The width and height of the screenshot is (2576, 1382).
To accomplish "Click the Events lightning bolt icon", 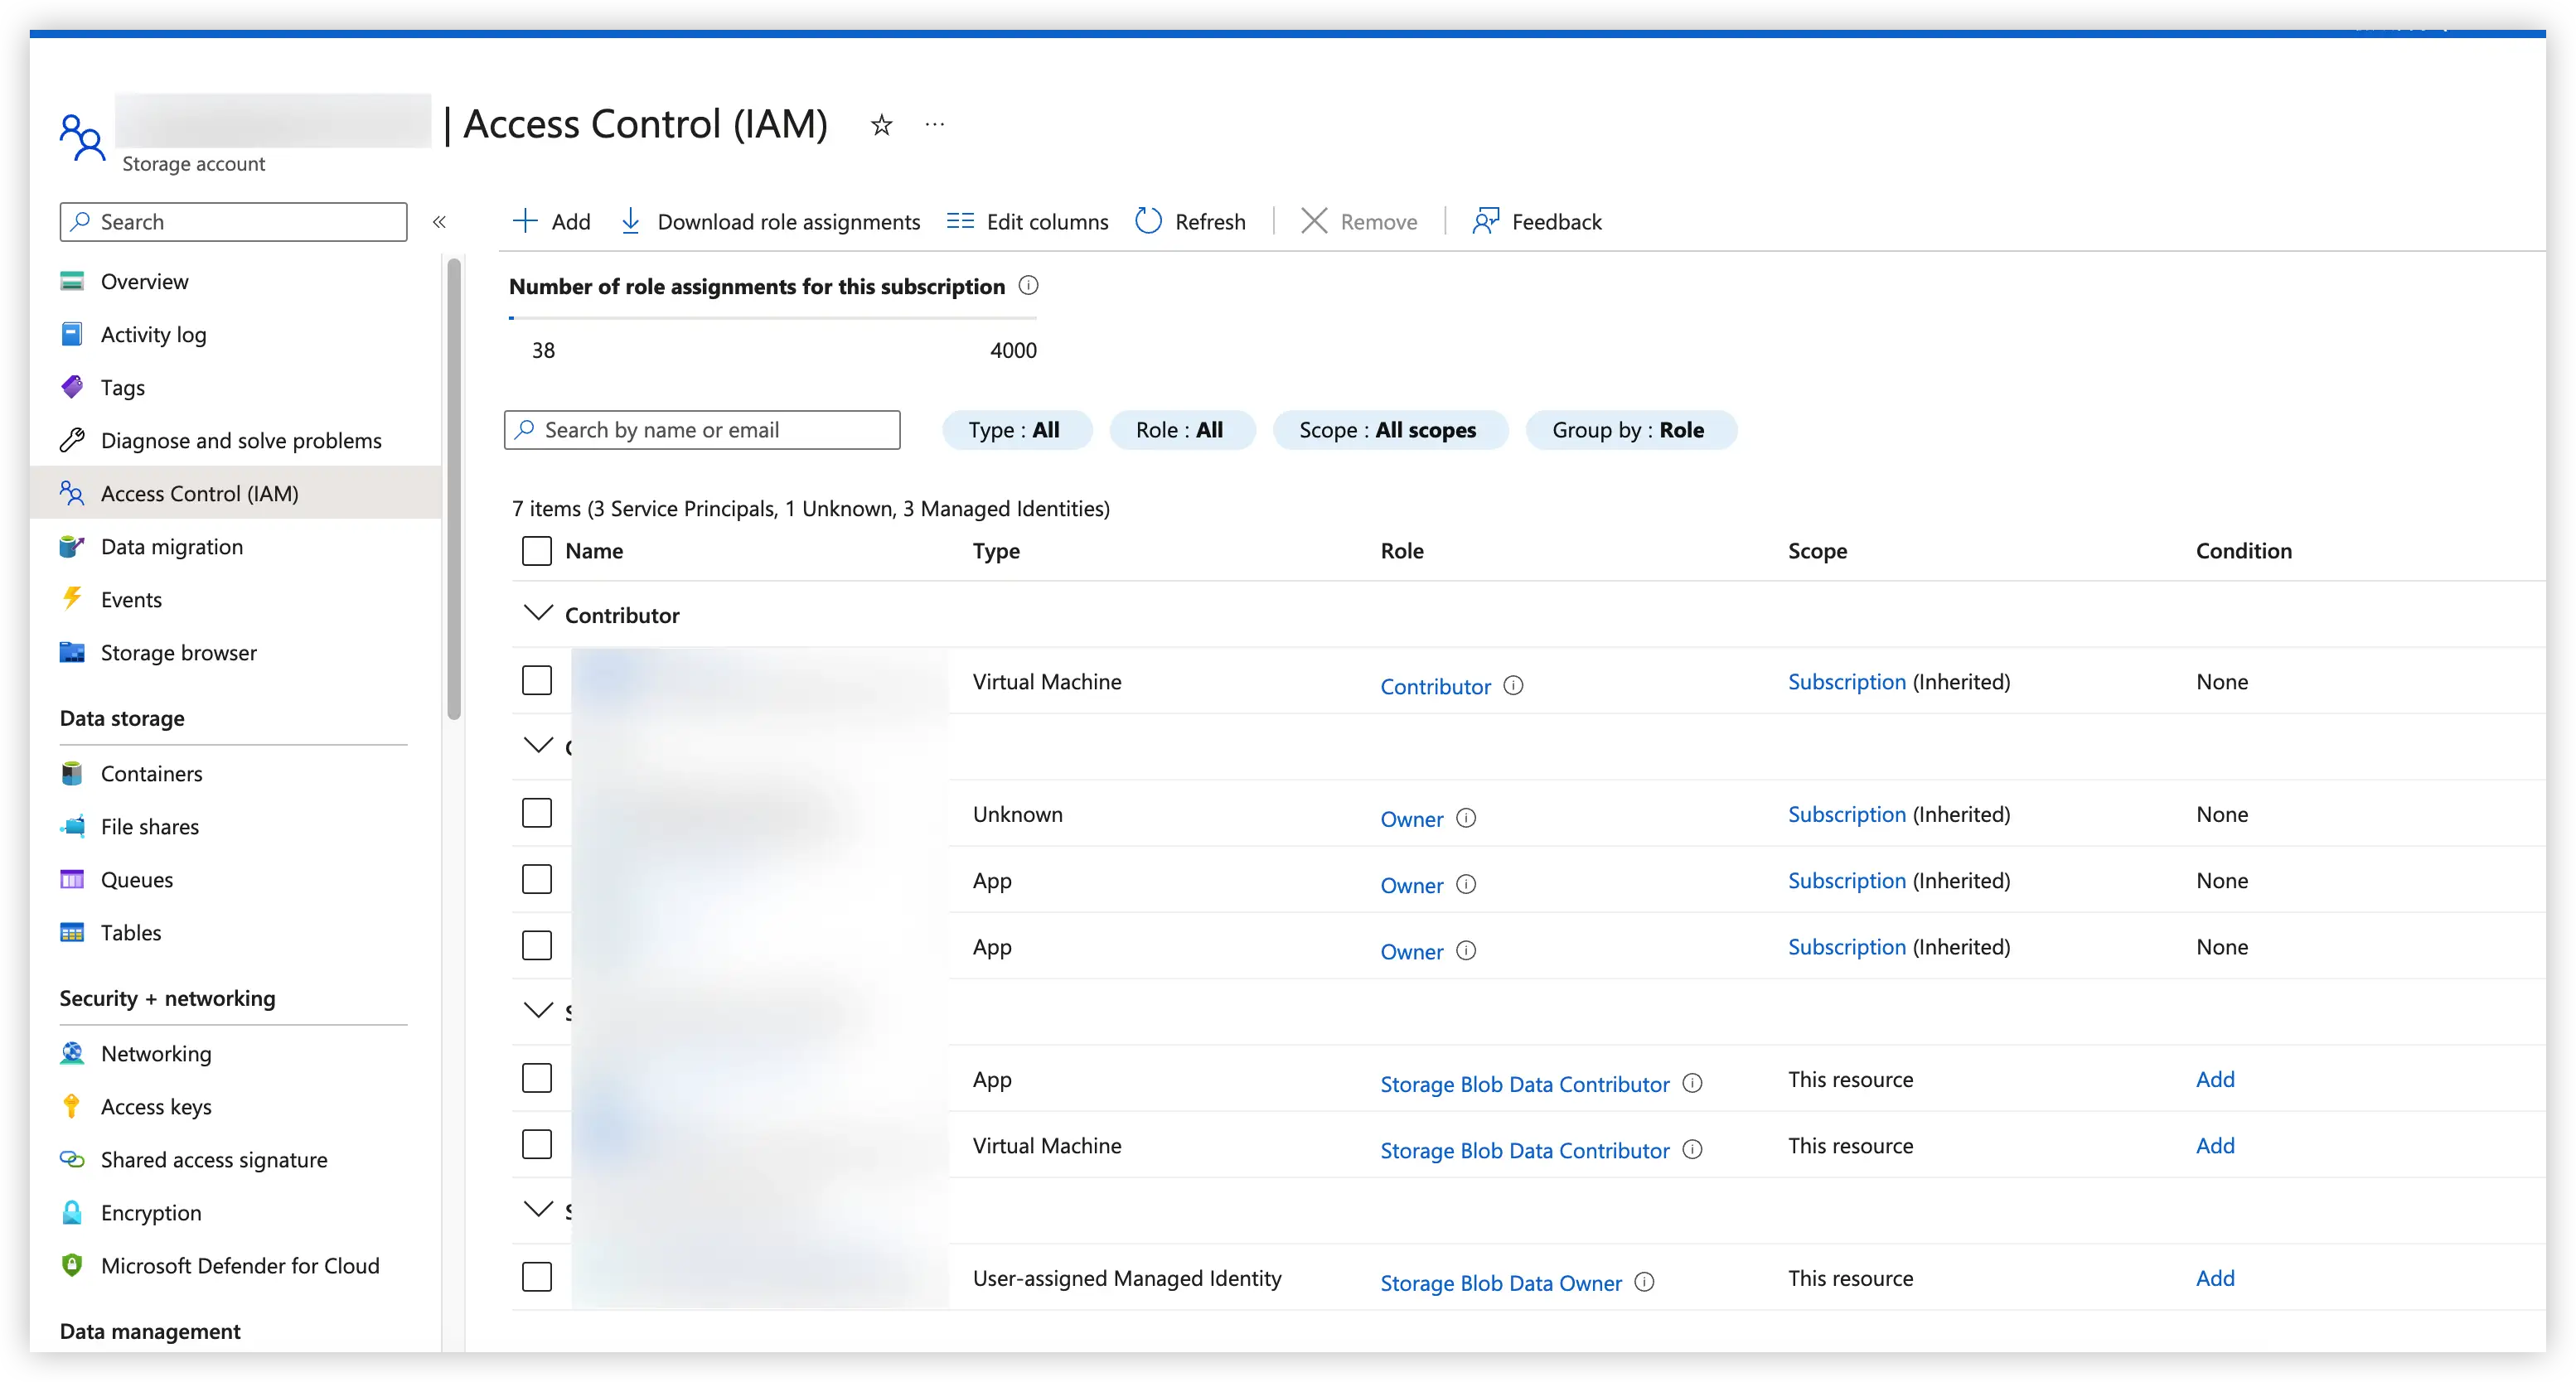I will pos(72,600).
